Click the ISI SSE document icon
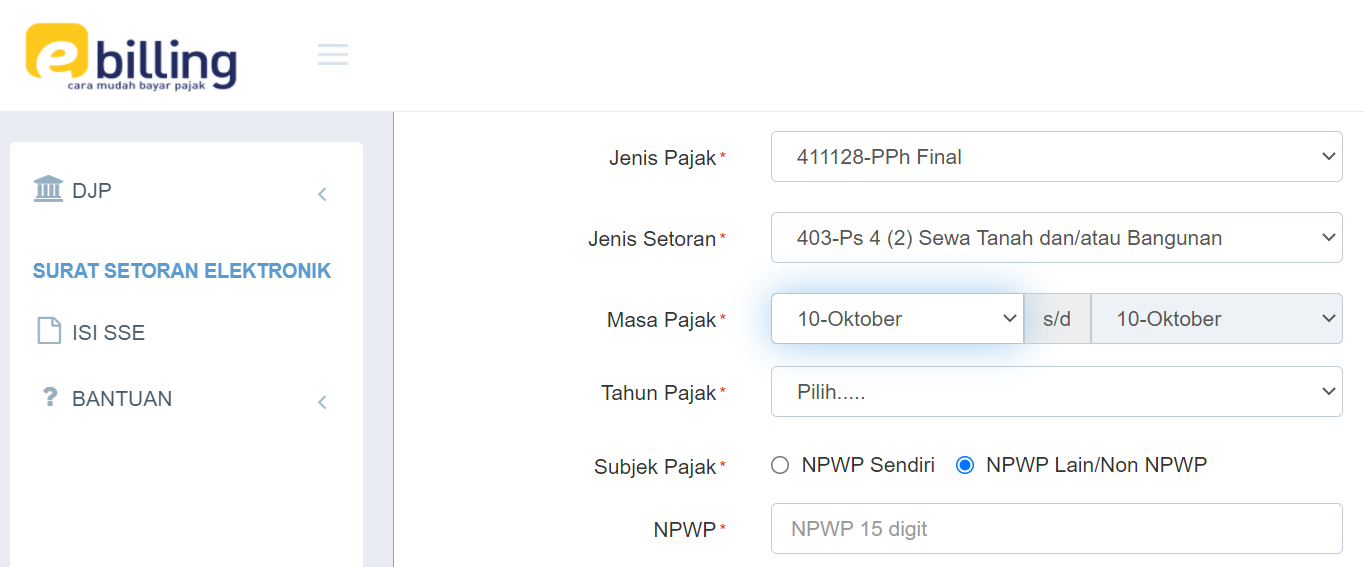 (49, 331)
